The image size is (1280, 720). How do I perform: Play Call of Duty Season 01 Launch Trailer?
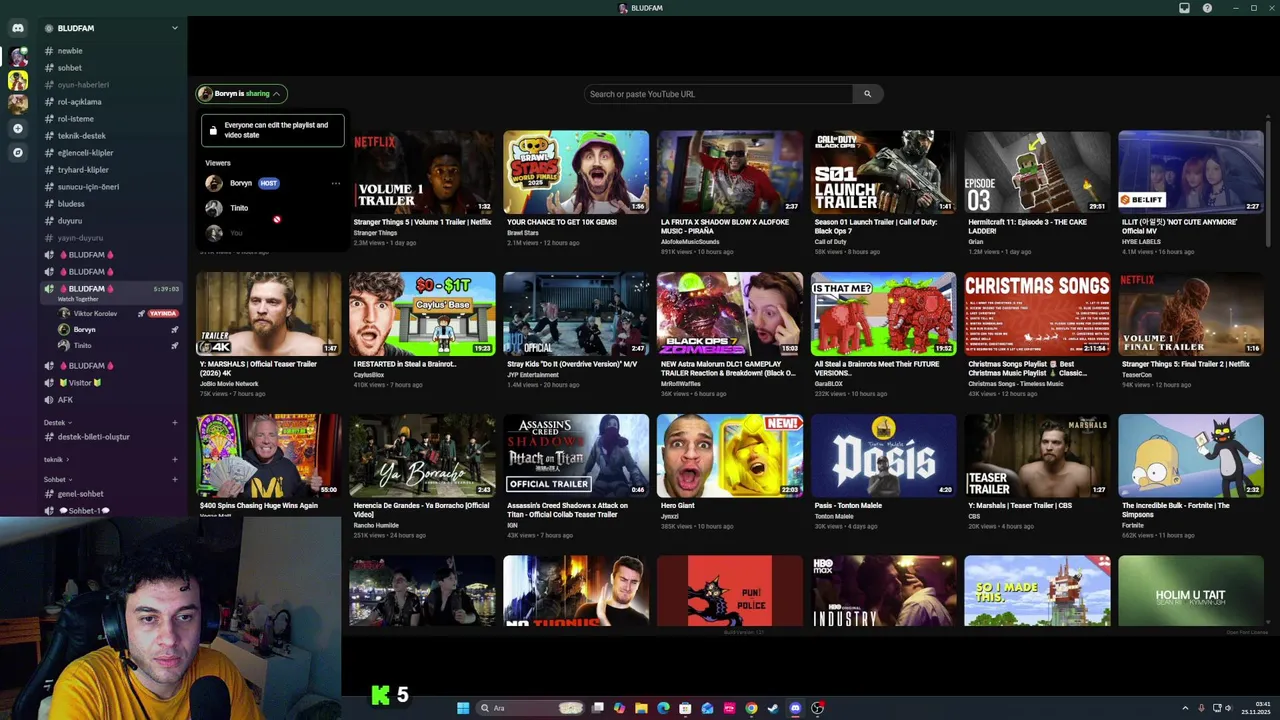click(884, 172)
